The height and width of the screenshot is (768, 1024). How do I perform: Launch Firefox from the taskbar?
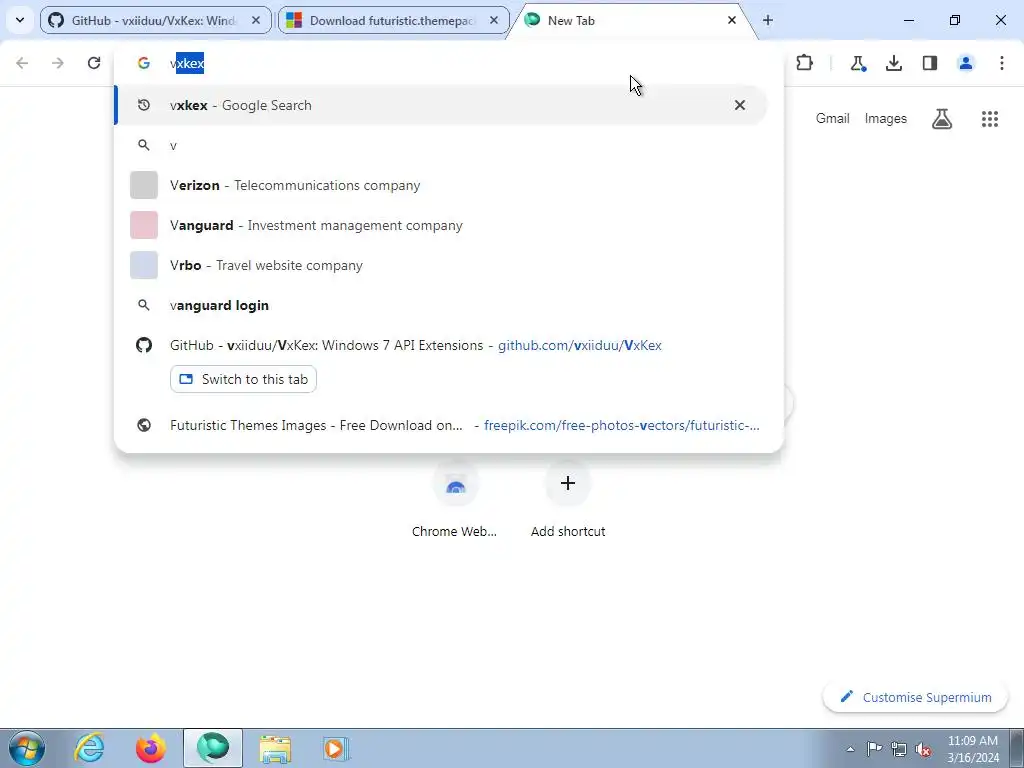click(x=151, y=748)
